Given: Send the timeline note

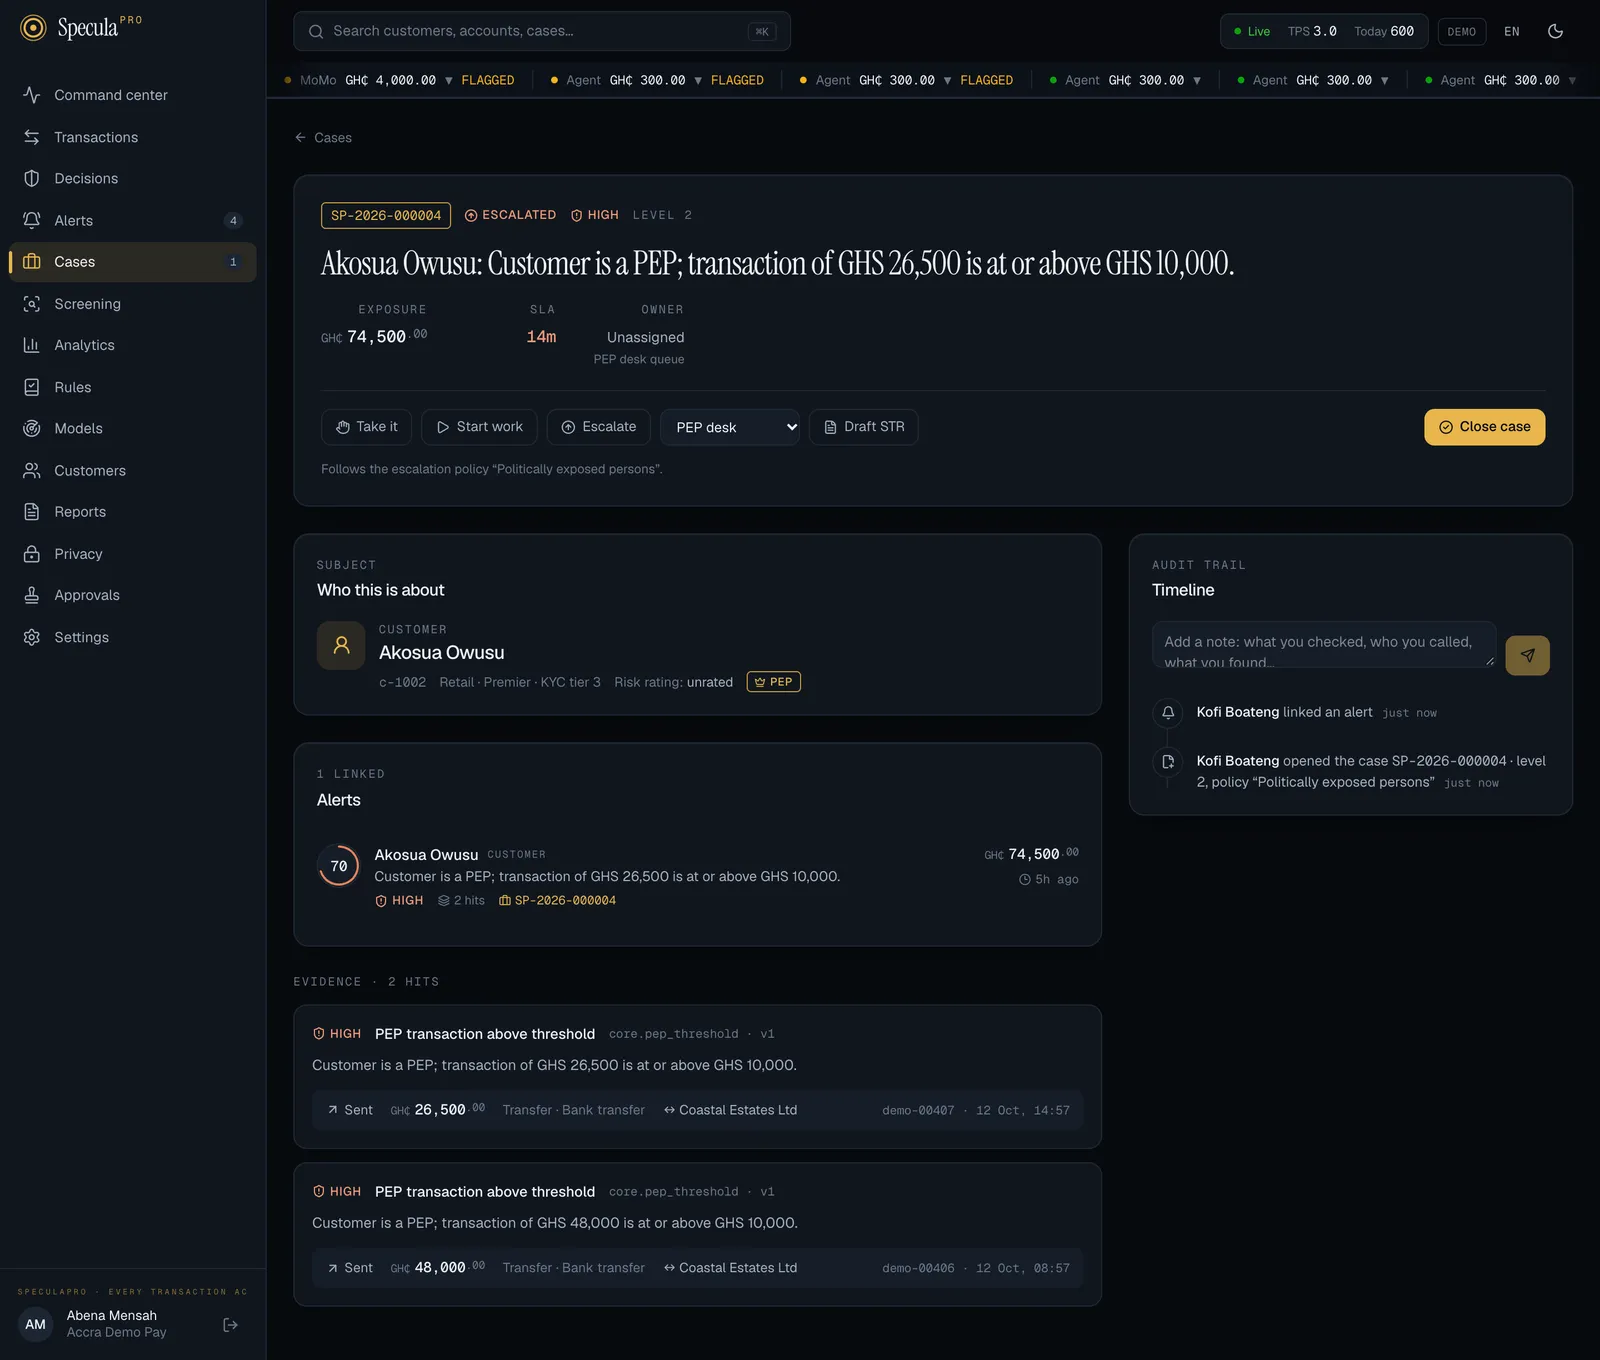Looking at the screenshot, I should point(1527,656).
